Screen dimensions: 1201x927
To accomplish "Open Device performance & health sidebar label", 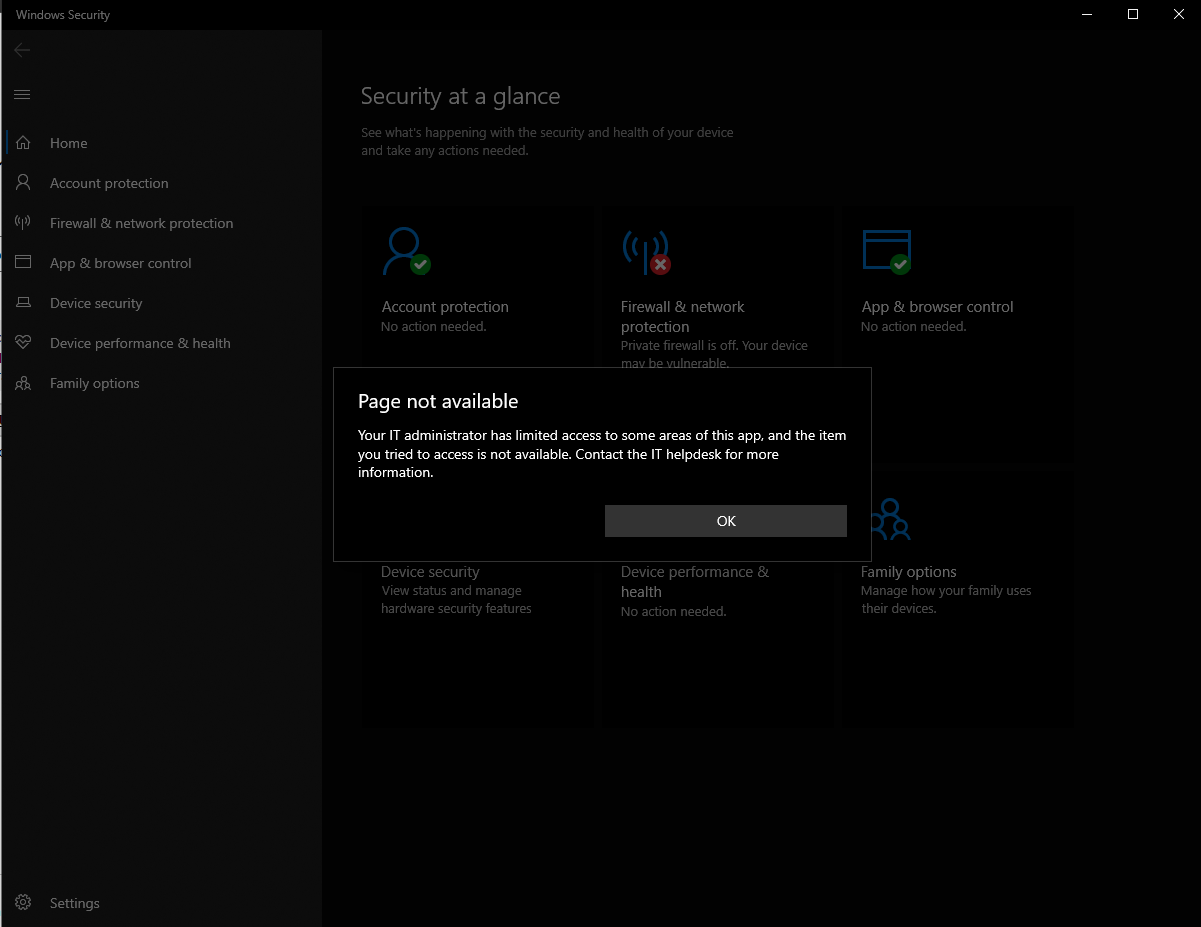I will [x=140, y=343].
